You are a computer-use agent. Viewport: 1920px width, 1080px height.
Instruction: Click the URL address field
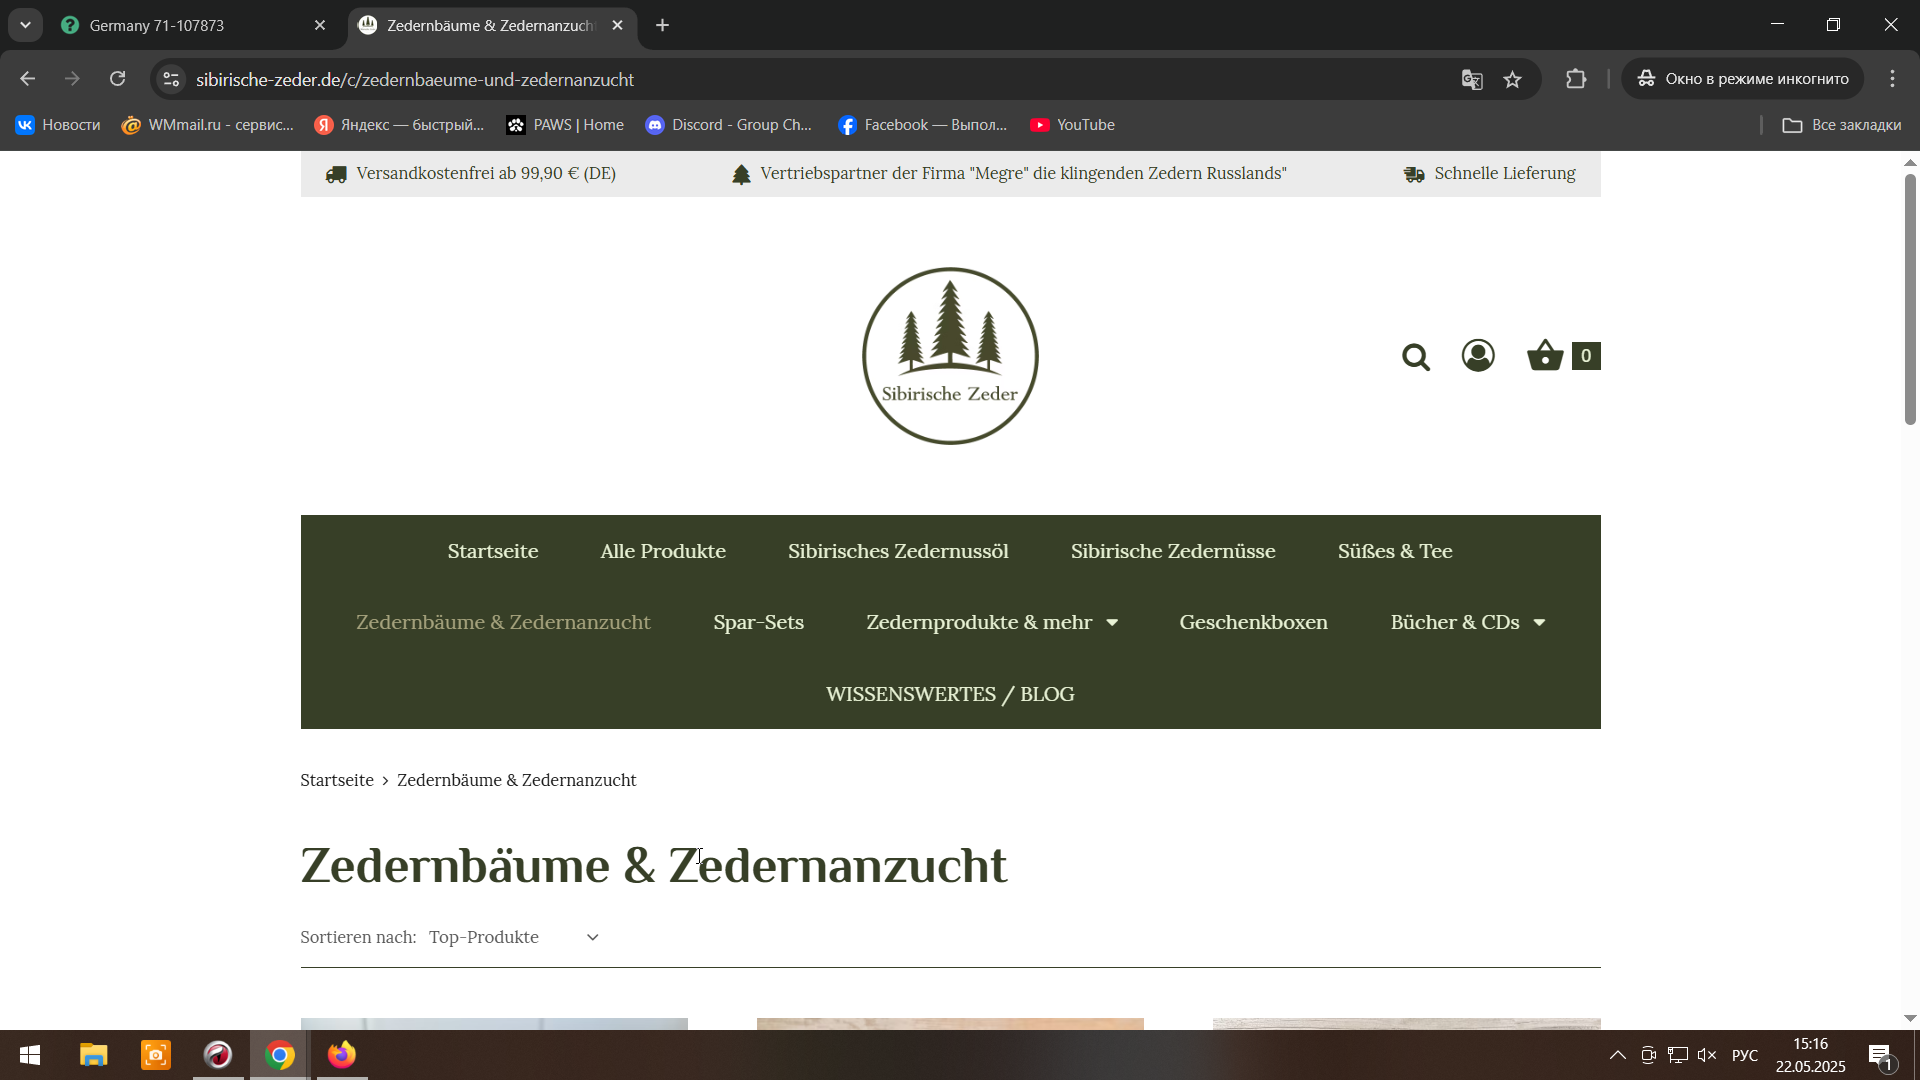pos(800,79)
